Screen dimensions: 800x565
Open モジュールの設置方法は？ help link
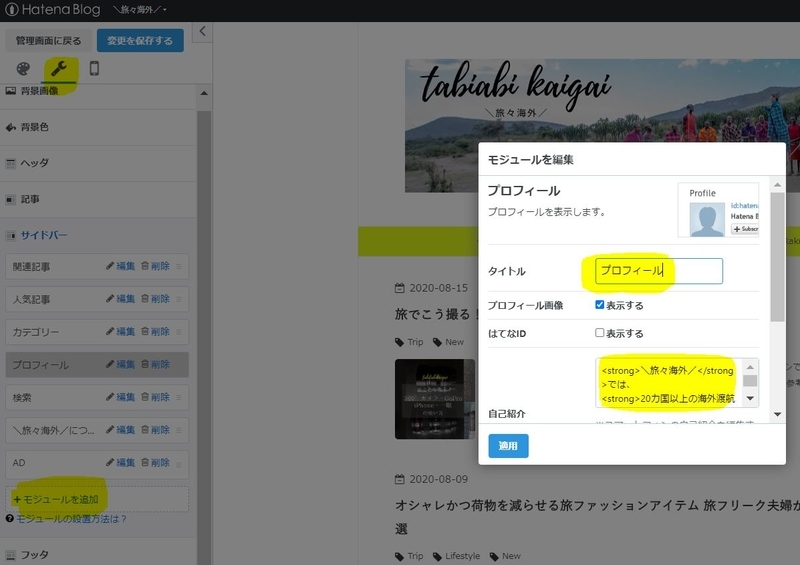coord(71,519)
